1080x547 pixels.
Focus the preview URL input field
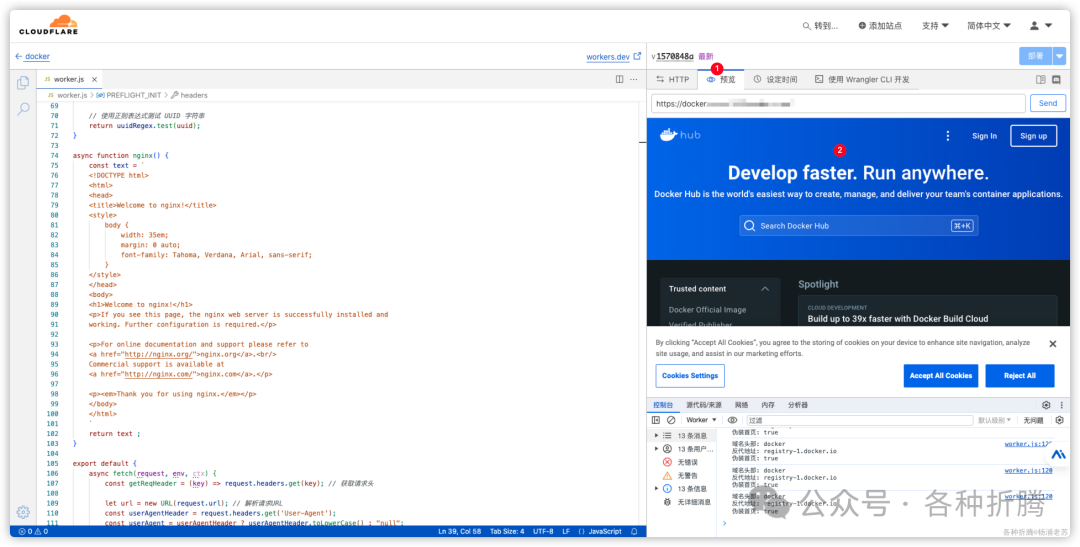point(838,103)
